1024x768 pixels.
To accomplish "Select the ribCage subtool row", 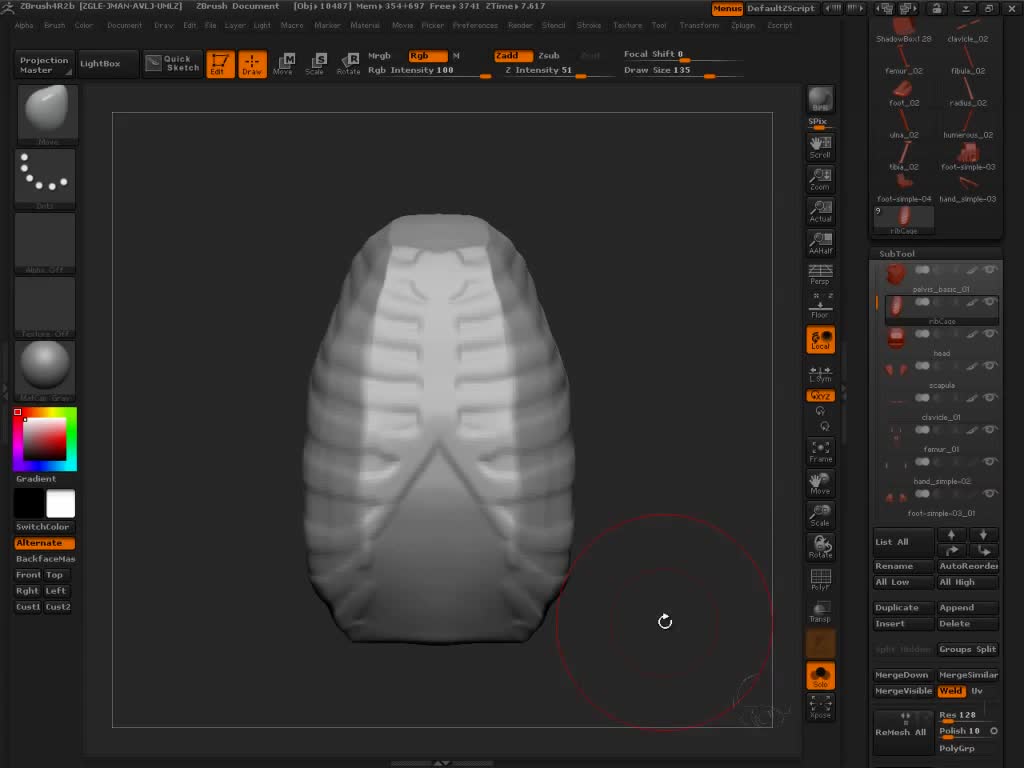I will (x=941, y=309).
